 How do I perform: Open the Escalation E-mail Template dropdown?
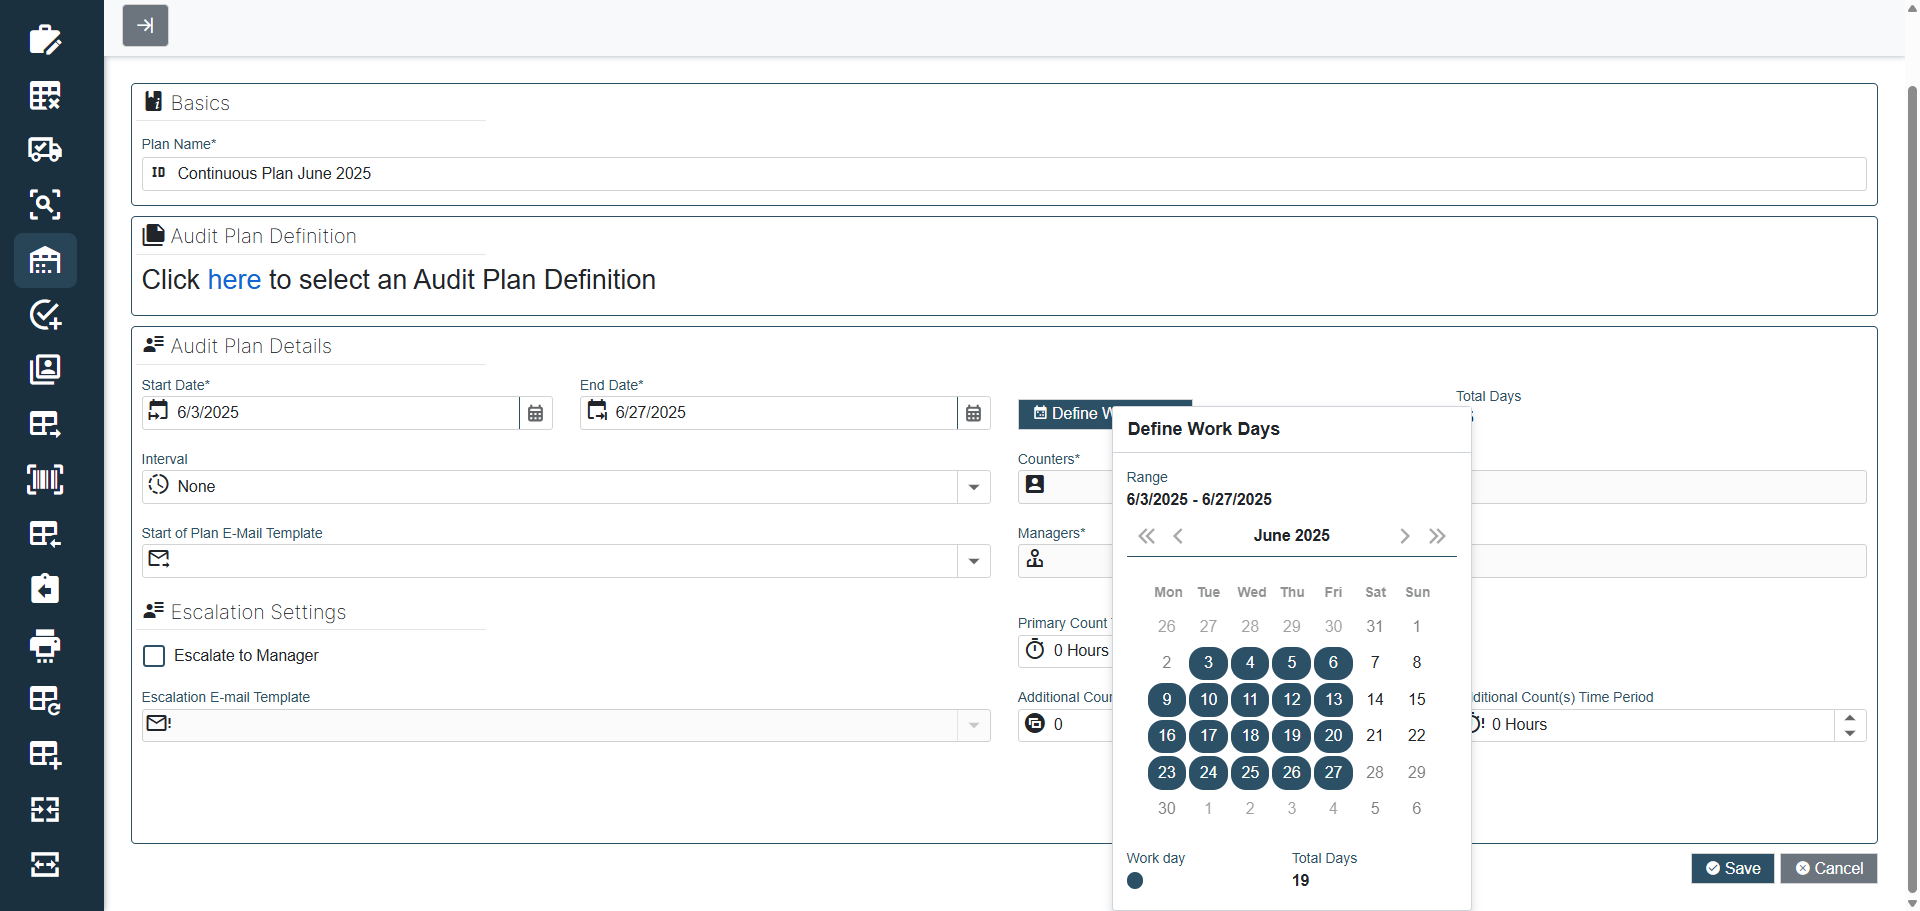tap(973, 725)
